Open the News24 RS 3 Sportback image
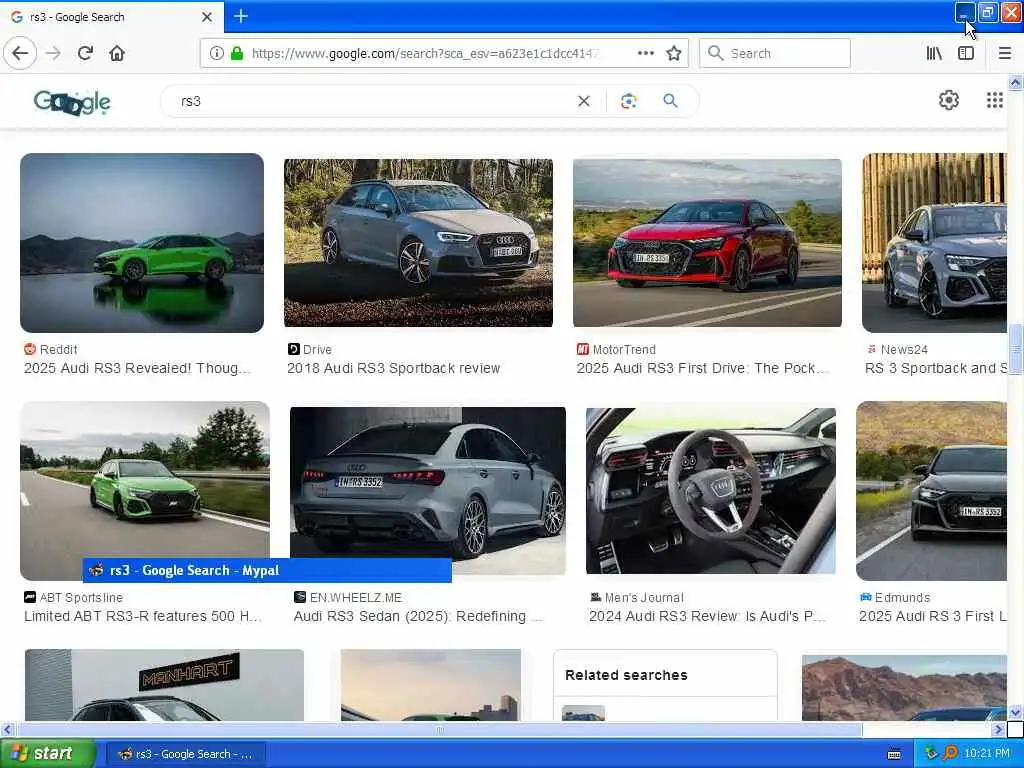This screenshot has height=768, width=1024. pos(935,243)
